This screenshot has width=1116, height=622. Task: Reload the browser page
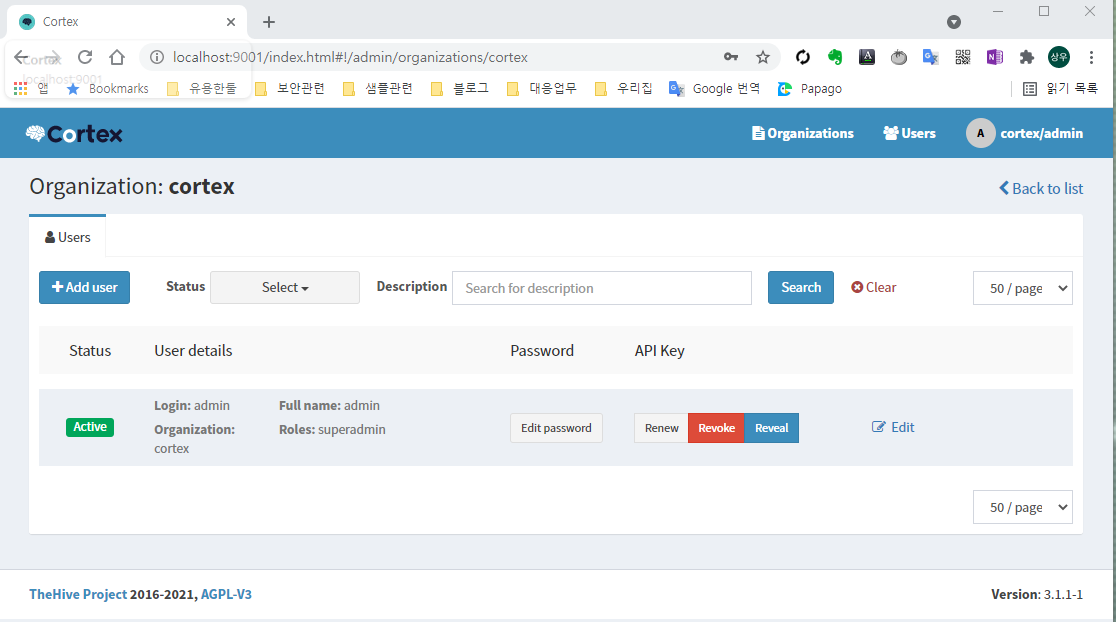[x=85, y=57]
